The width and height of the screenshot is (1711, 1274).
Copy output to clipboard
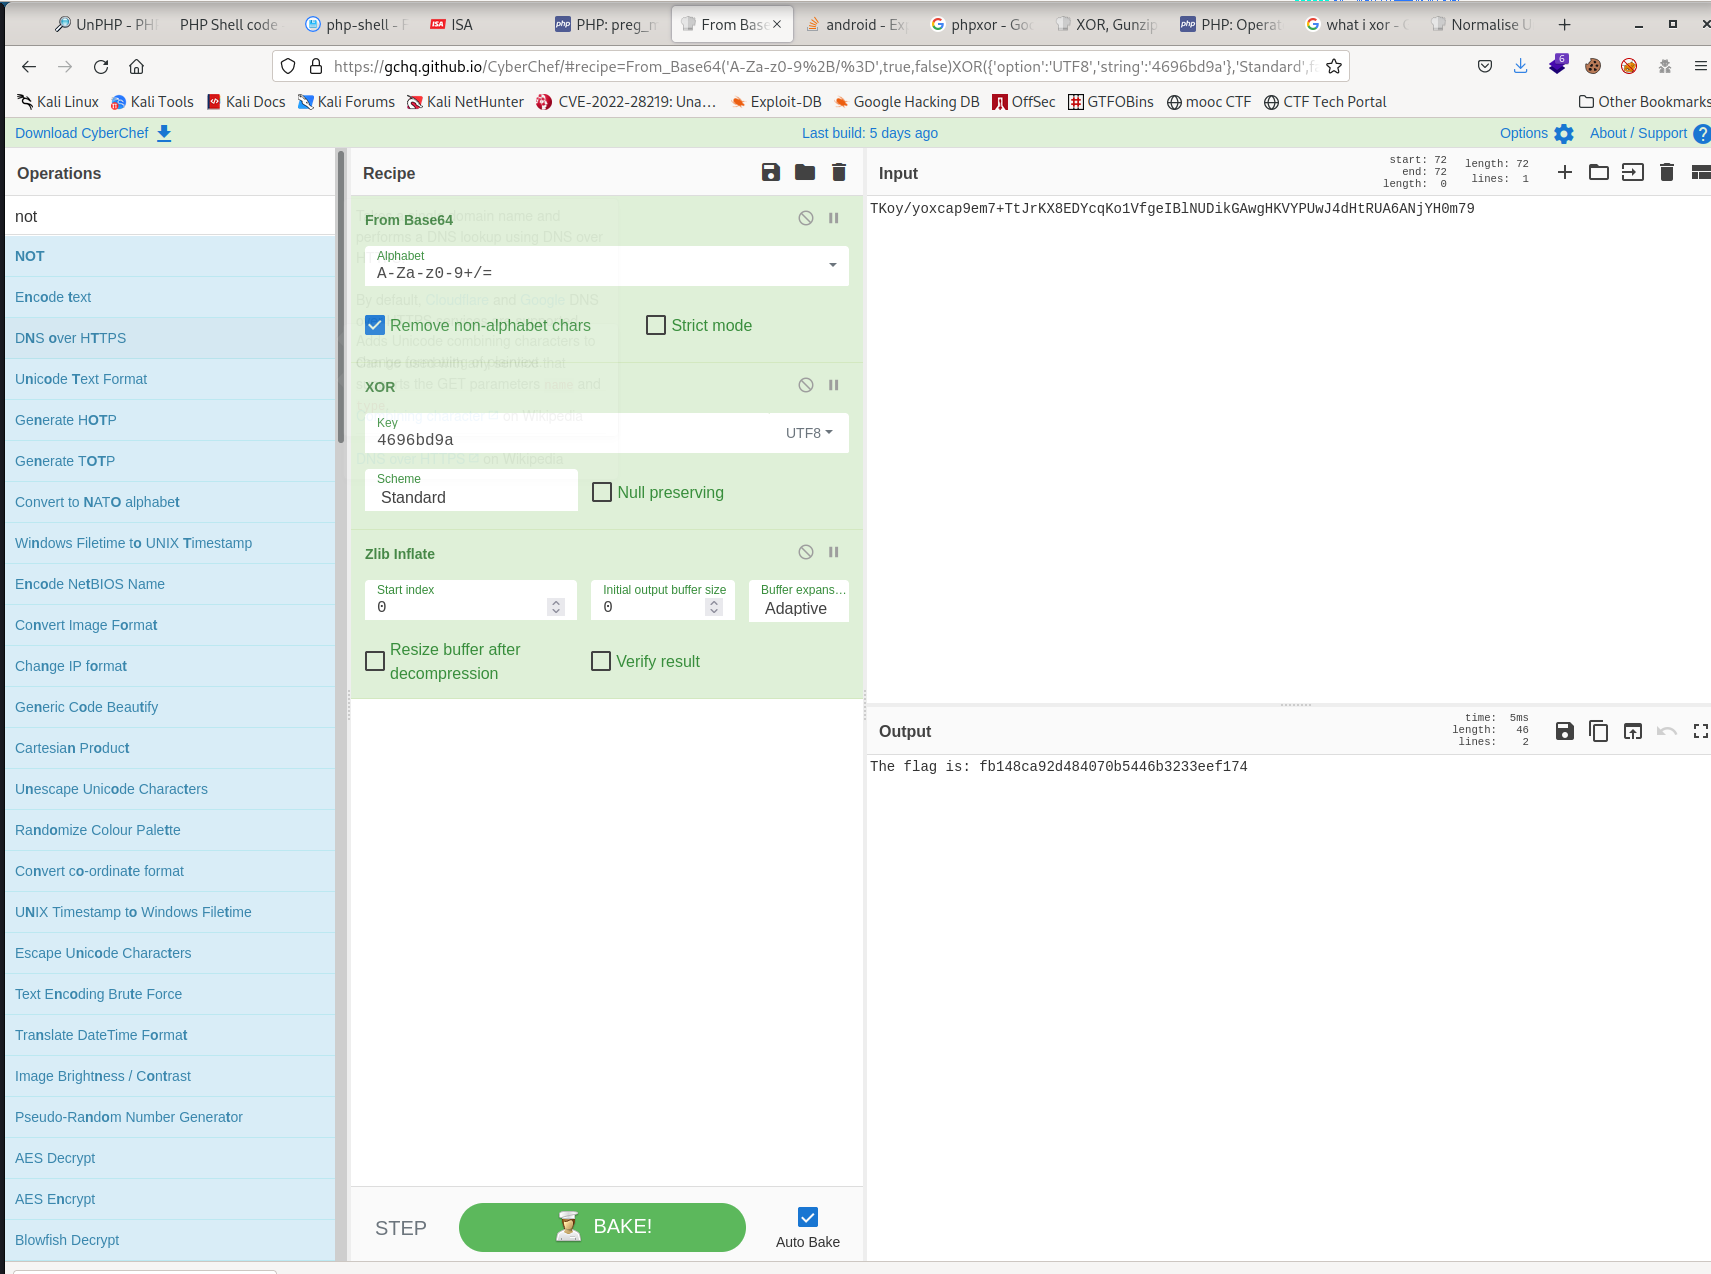[1598, 732]
